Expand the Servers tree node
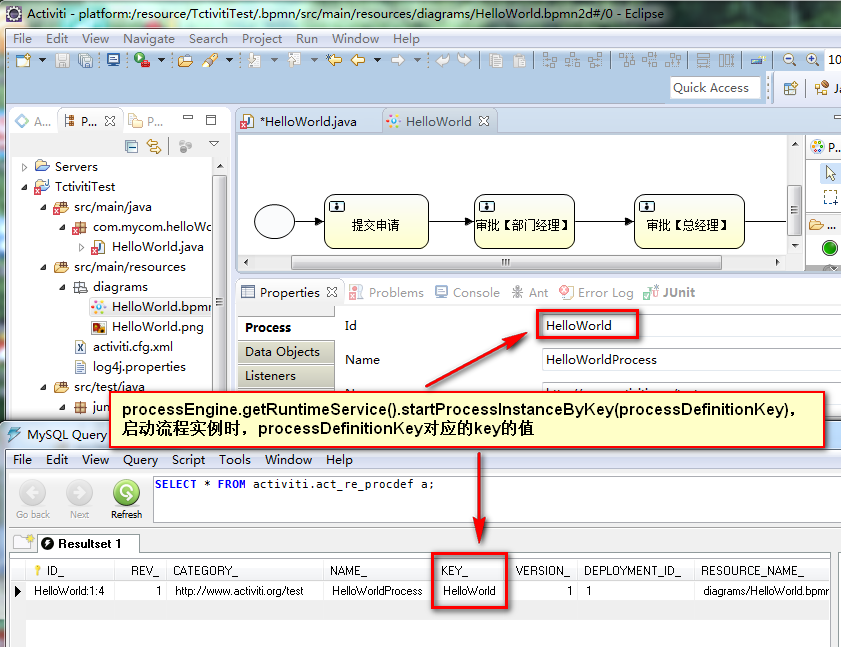This screenshot has height=647, width=841. 24,167
